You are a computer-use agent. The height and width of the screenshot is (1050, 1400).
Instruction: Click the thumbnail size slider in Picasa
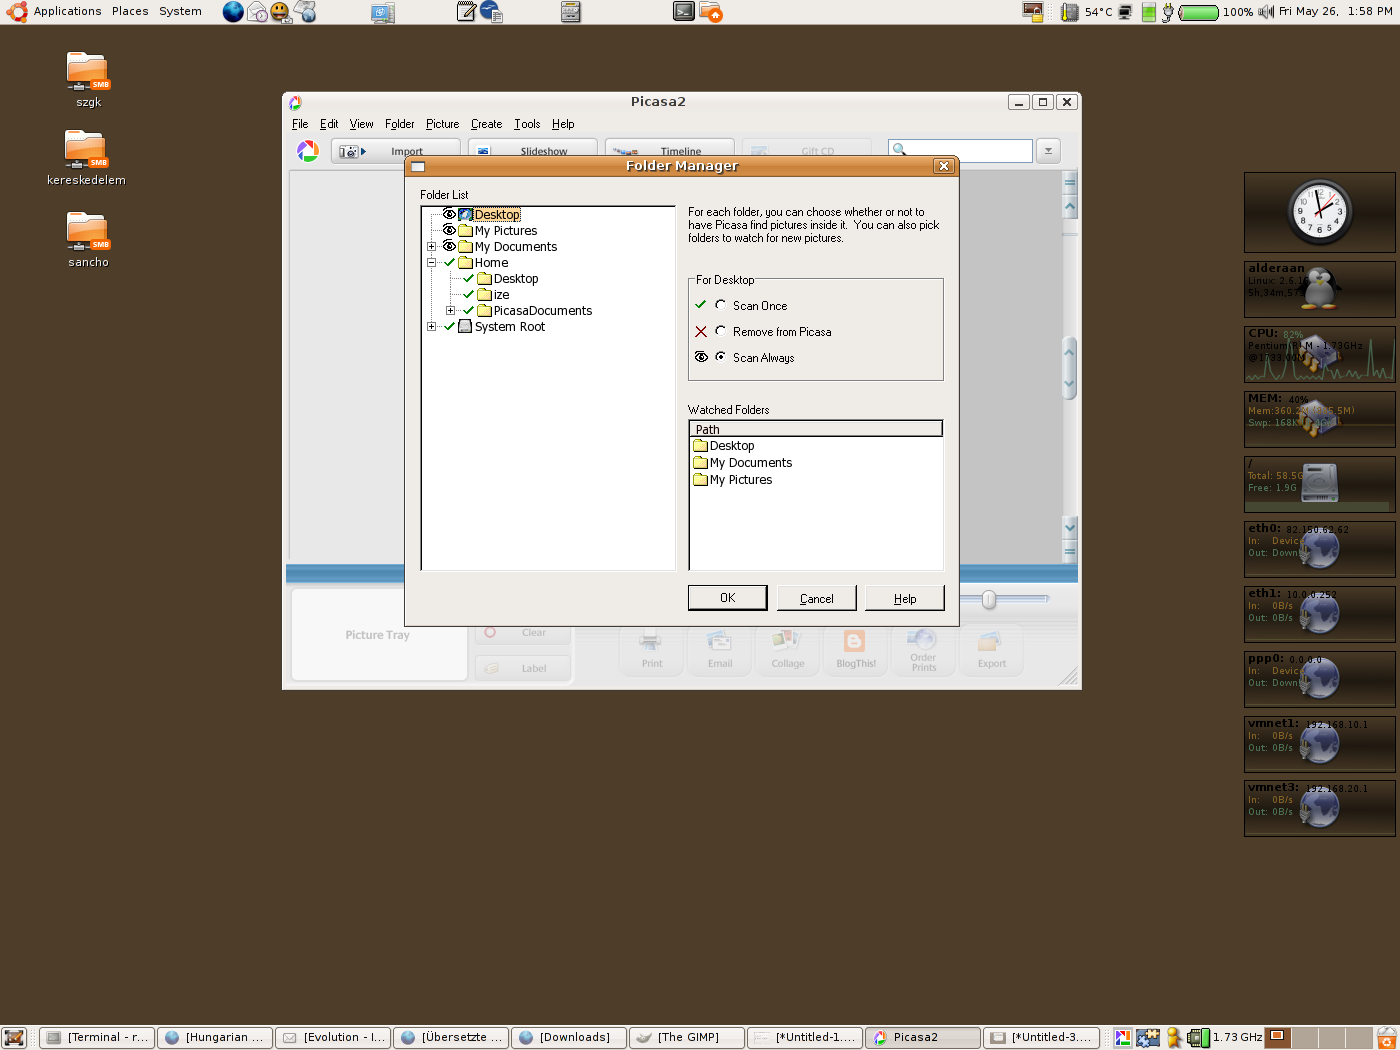coord(989,599)
